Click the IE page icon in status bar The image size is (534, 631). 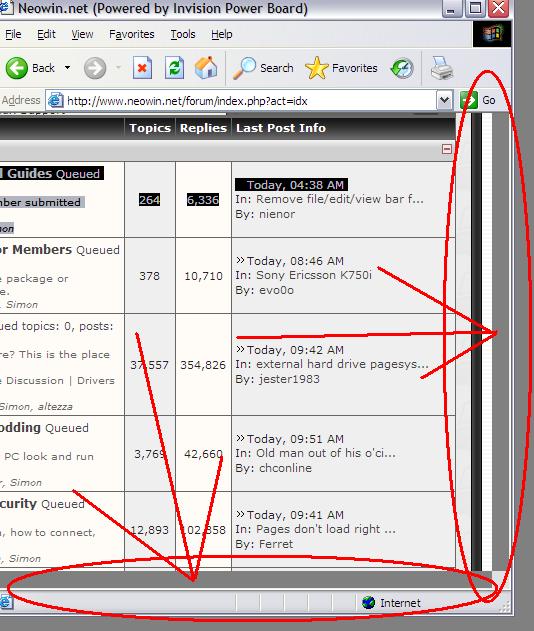(x=6, y=602)
